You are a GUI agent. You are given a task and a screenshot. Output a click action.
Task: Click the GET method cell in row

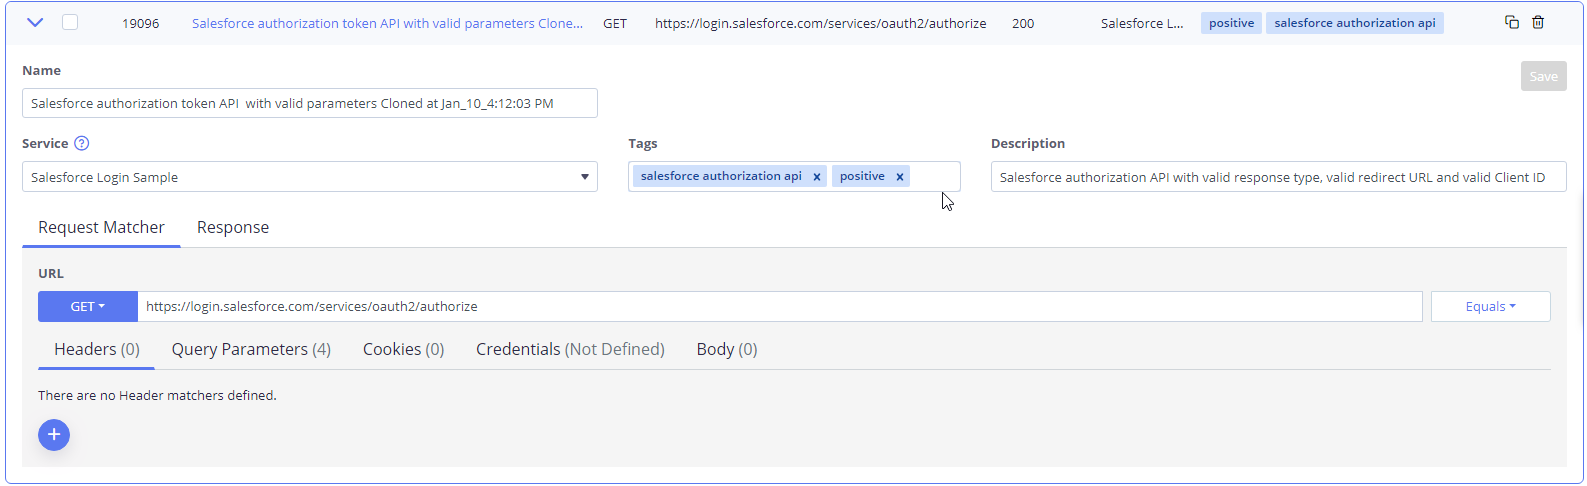click(615, 23)
